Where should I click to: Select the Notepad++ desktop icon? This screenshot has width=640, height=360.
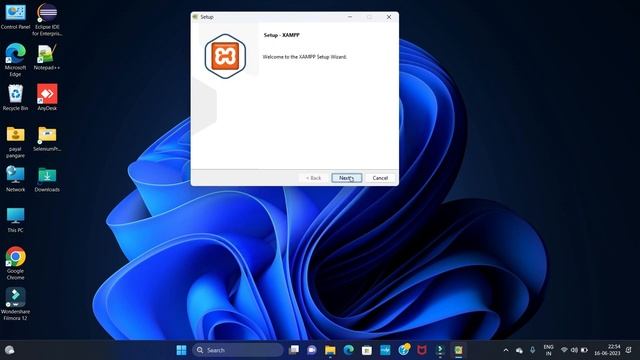47,57
